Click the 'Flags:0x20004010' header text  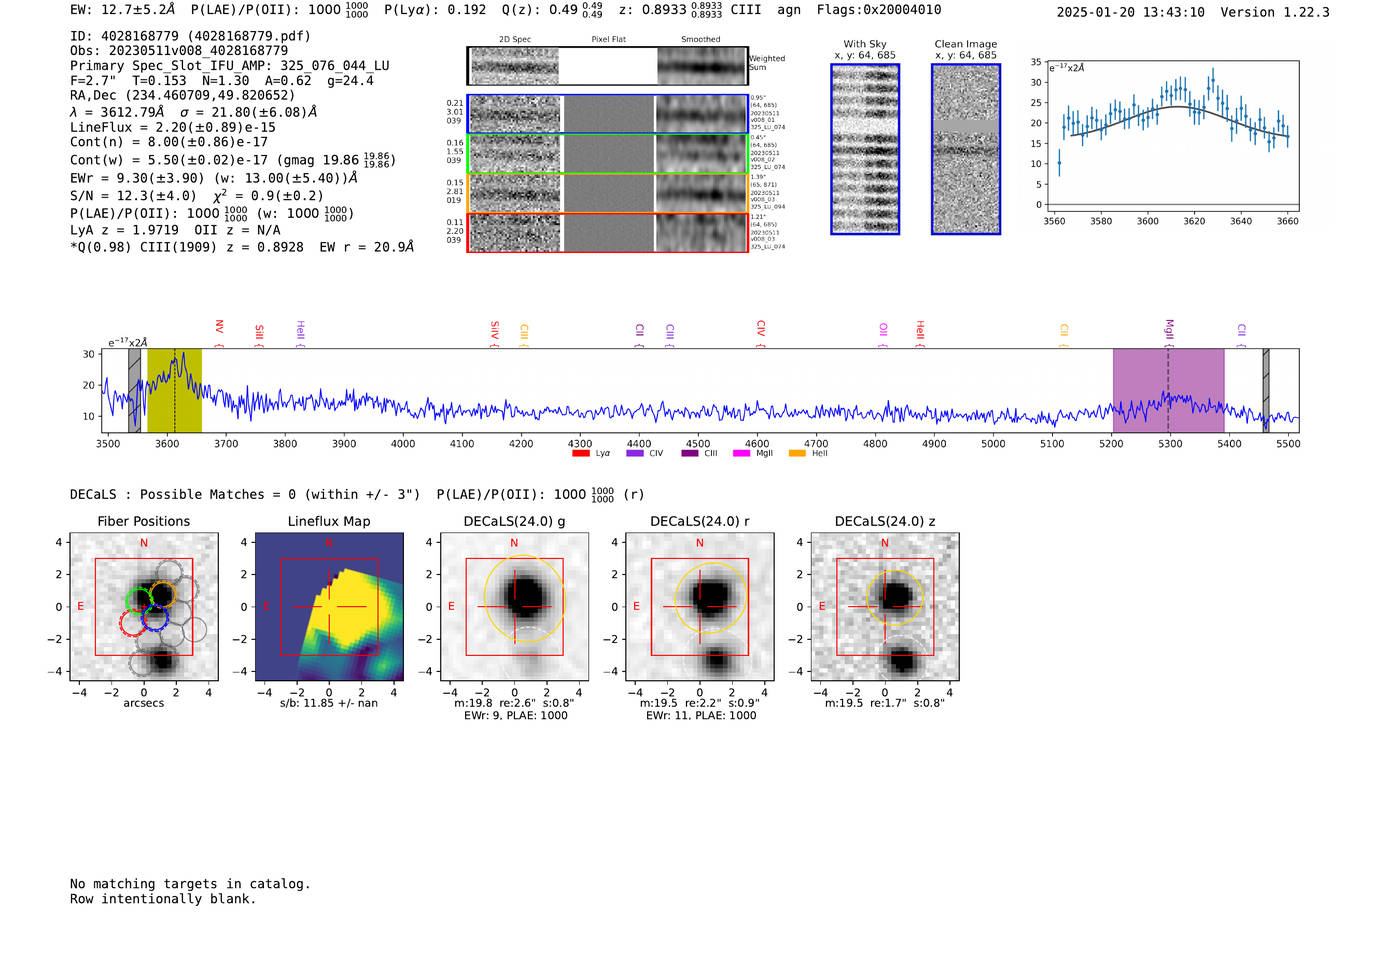878,10
